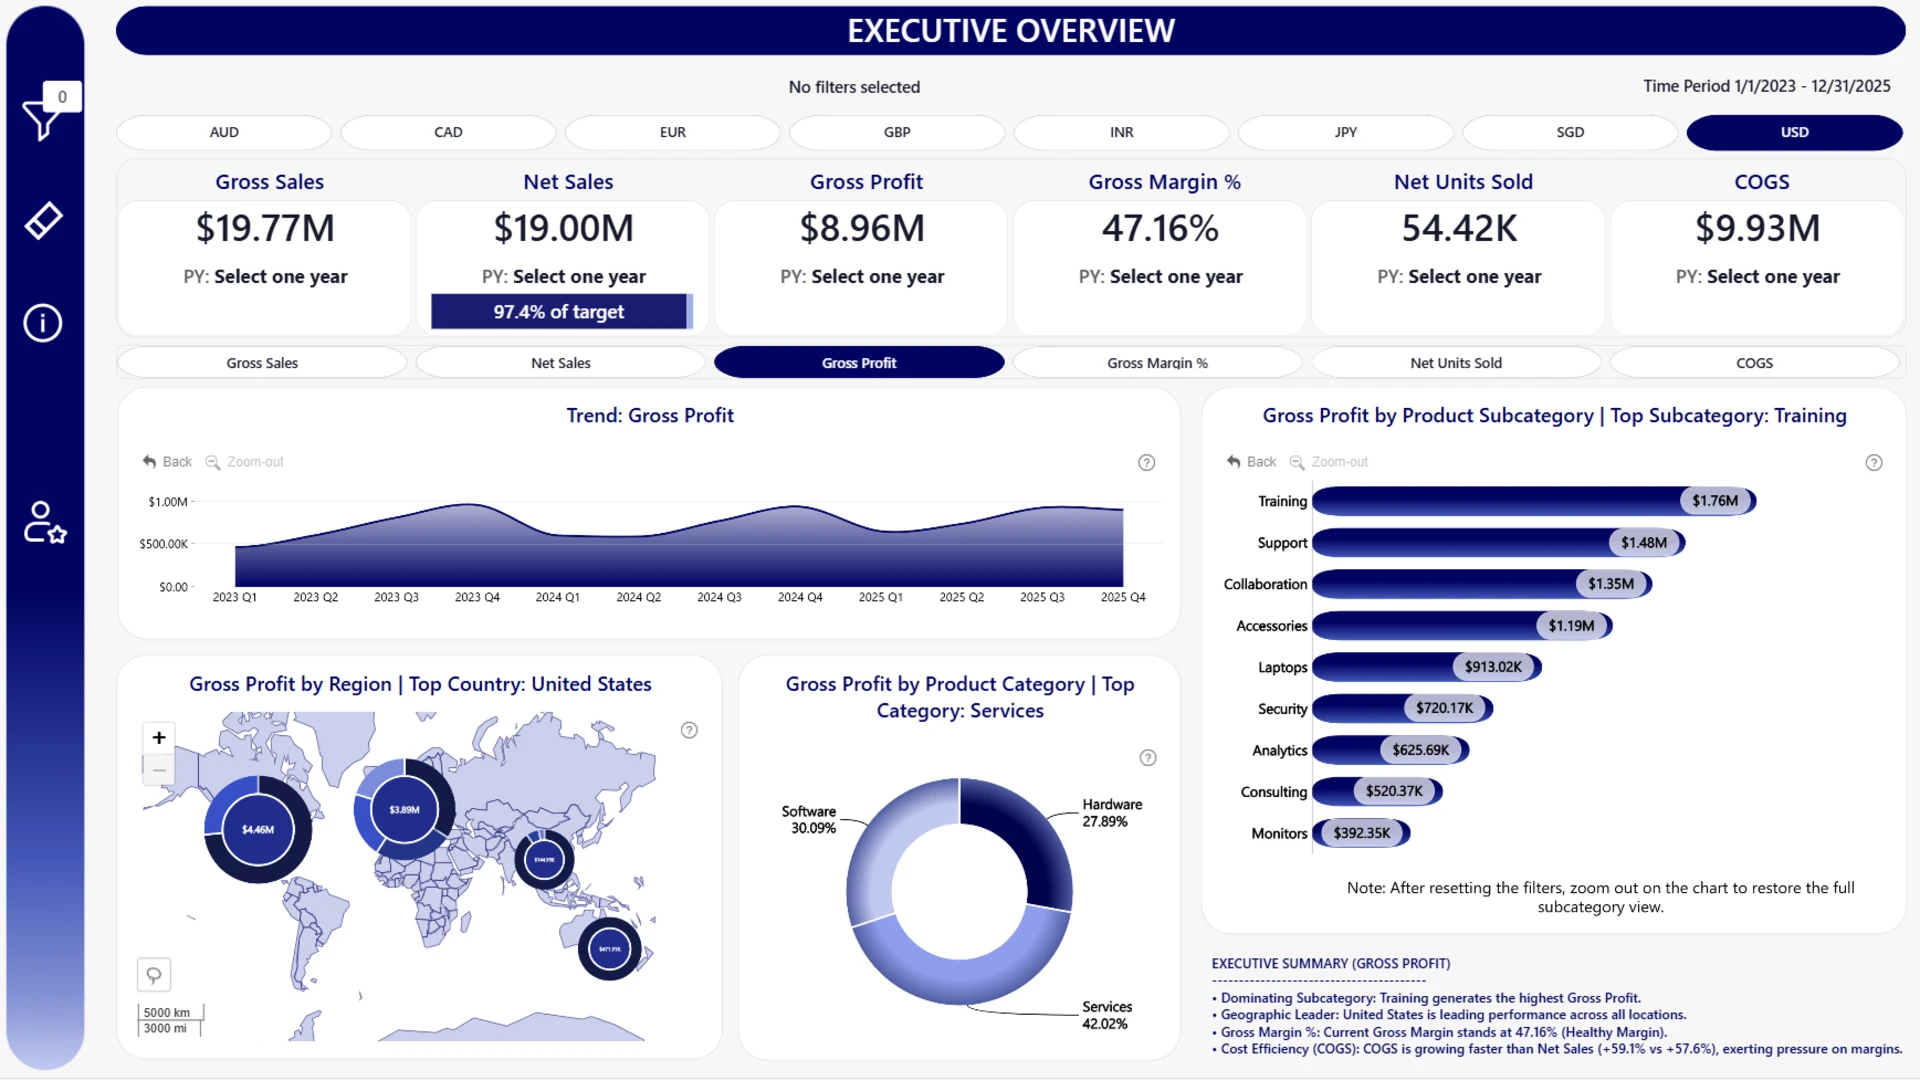1920x1080 pixels.
Task: Select the COGS metric tab
Action: [1755, 363]
